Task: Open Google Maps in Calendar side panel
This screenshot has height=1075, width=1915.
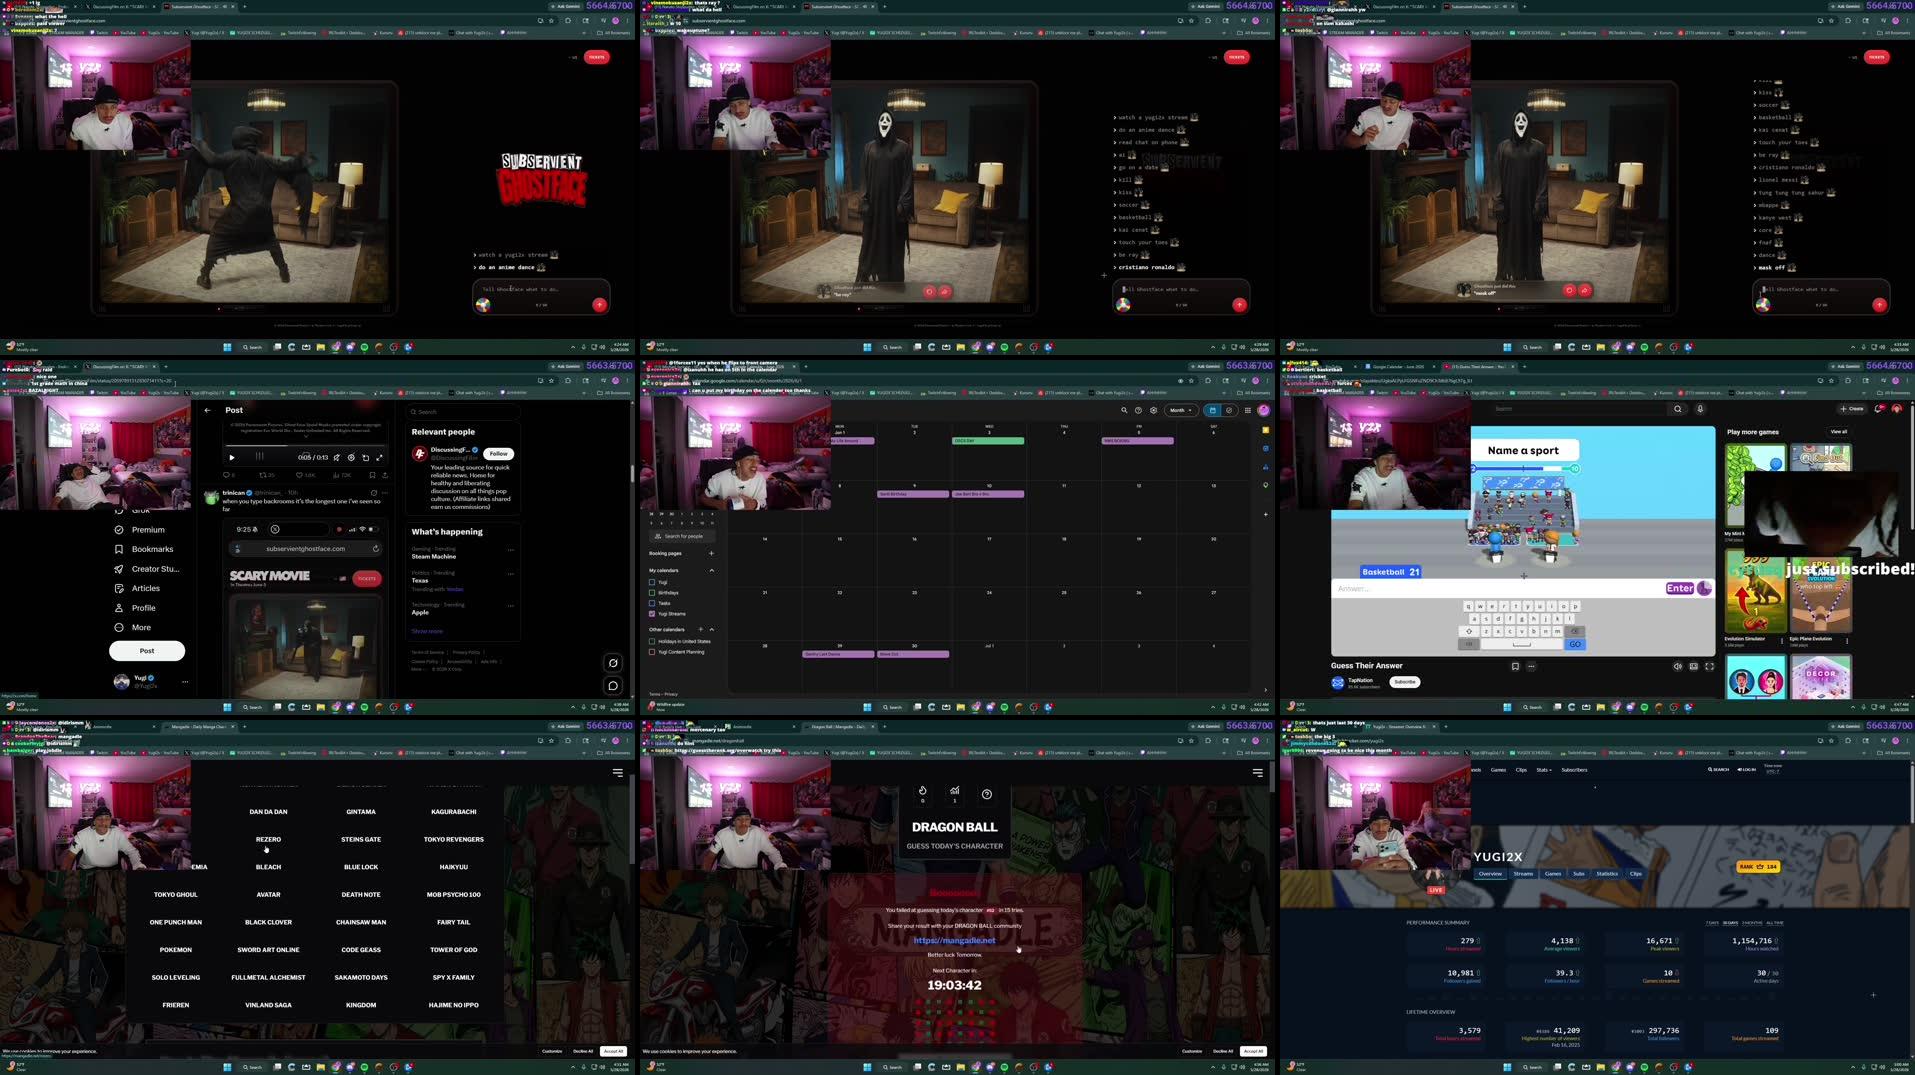Action: pyautogui.click(x=1265, y=485)
